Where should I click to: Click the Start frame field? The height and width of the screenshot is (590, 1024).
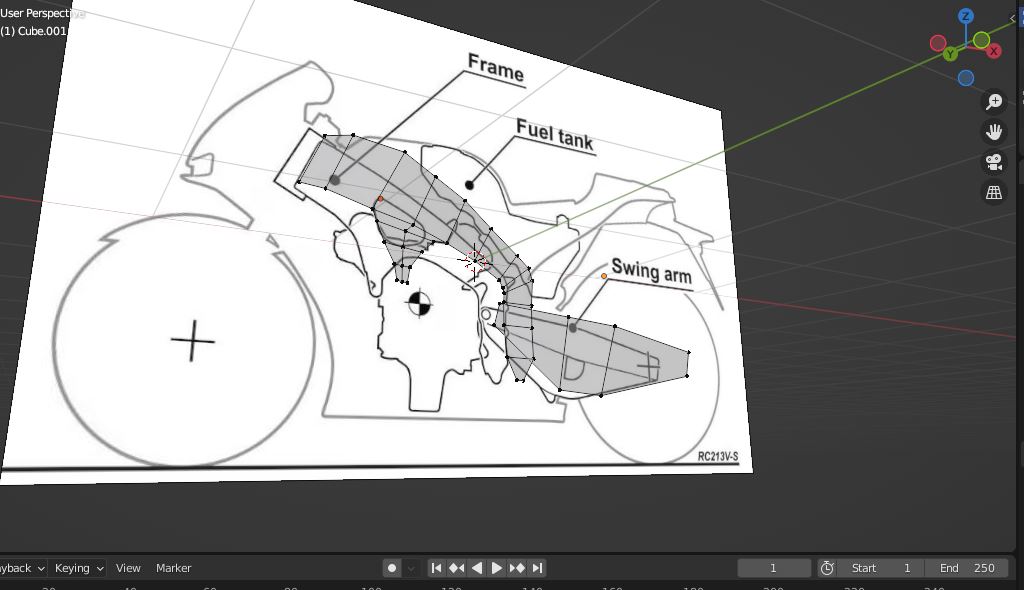coord(881,568)
